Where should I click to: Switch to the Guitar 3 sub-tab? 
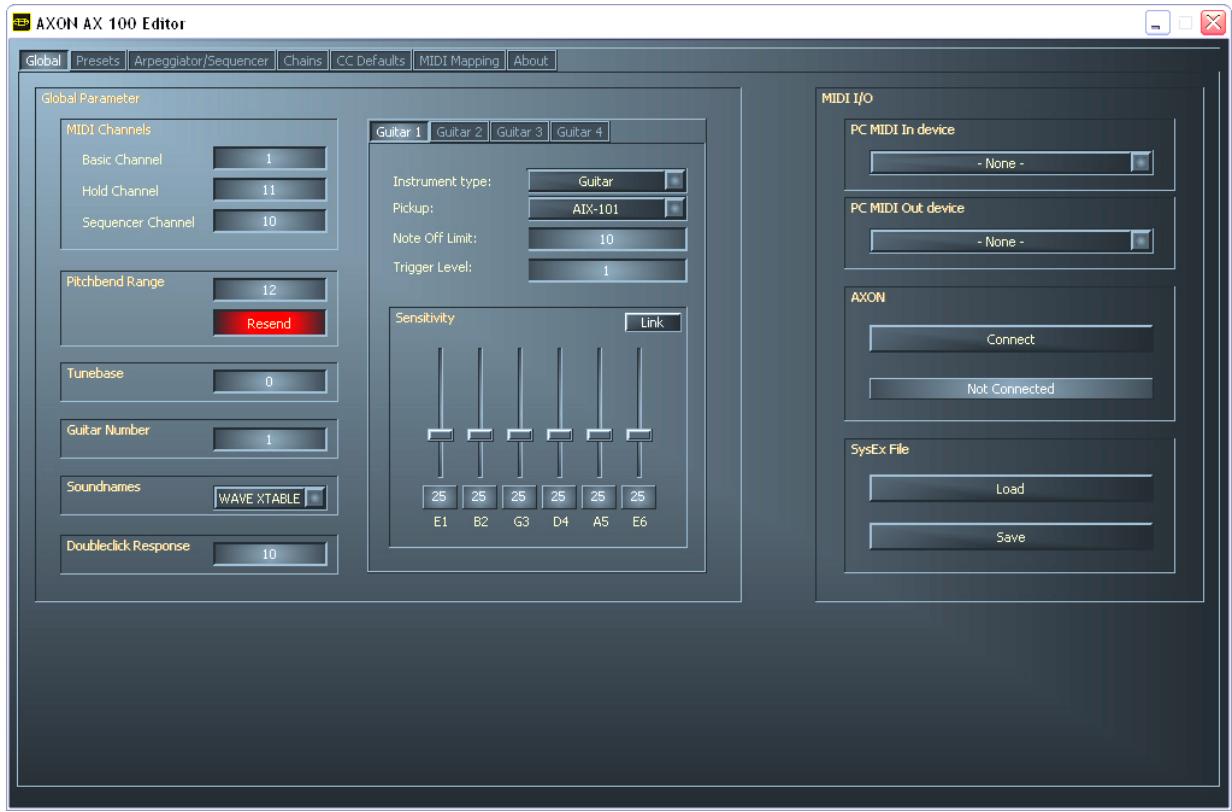tap(520, 132)
